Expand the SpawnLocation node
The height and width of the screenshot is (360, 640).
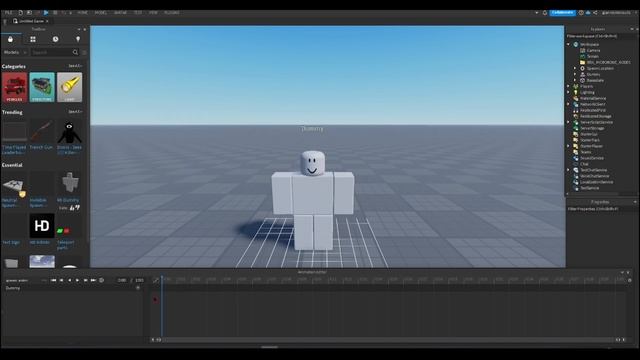575,69
